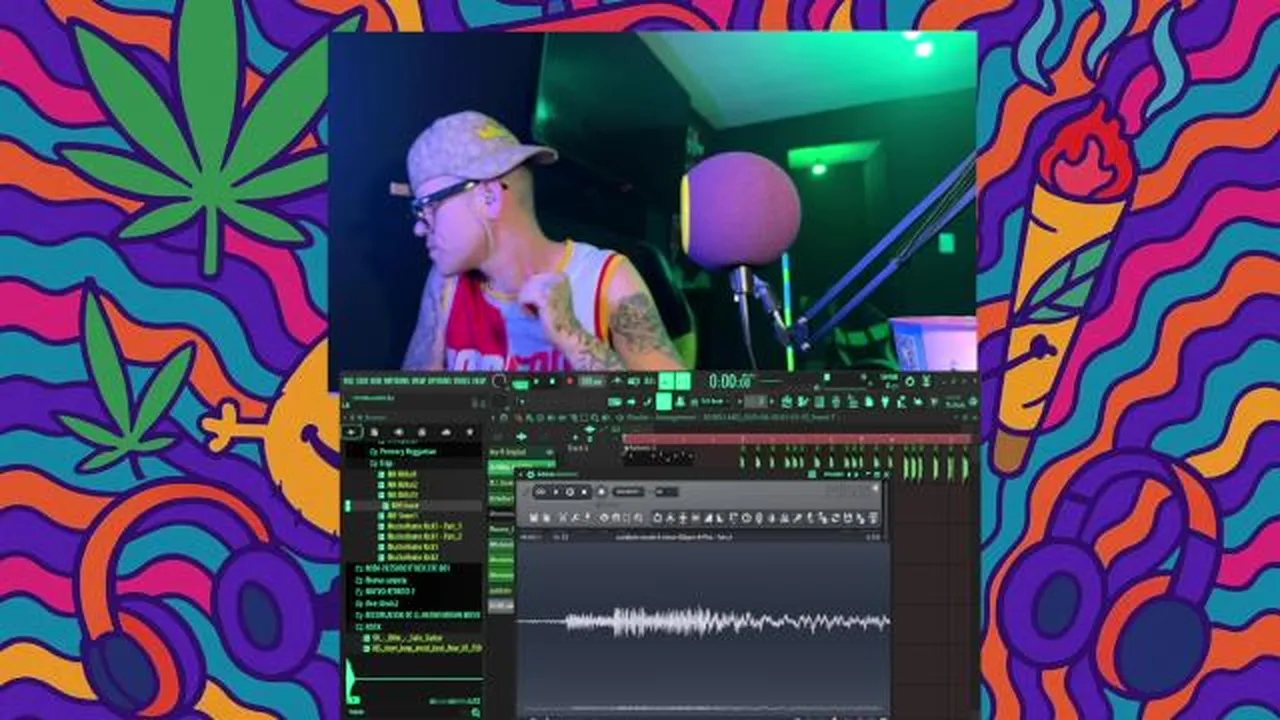Click the Edison stop button
This screenshot has height=720, width=1280.
pos(584,491)
